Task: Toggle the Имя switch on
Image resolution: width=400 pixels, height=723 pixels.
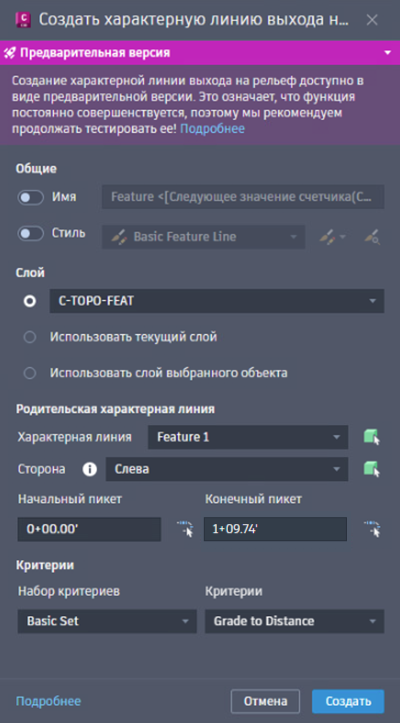Action: click(x=30, y=197)
